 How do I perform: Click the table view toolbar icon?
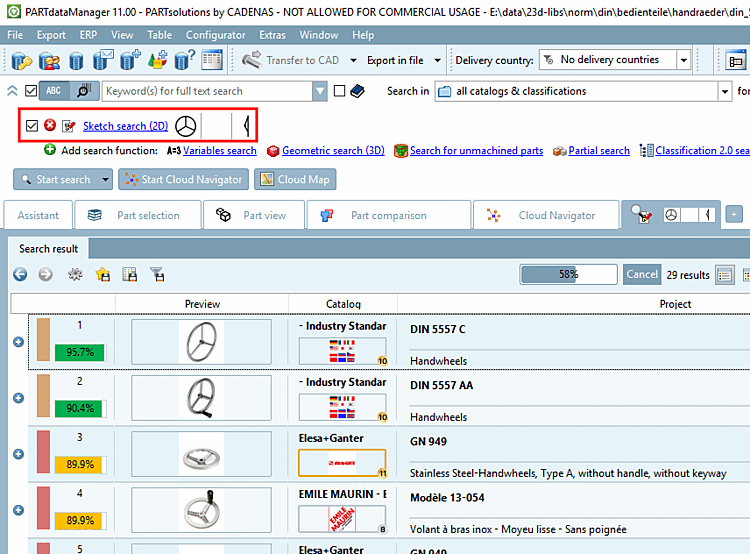212,60
